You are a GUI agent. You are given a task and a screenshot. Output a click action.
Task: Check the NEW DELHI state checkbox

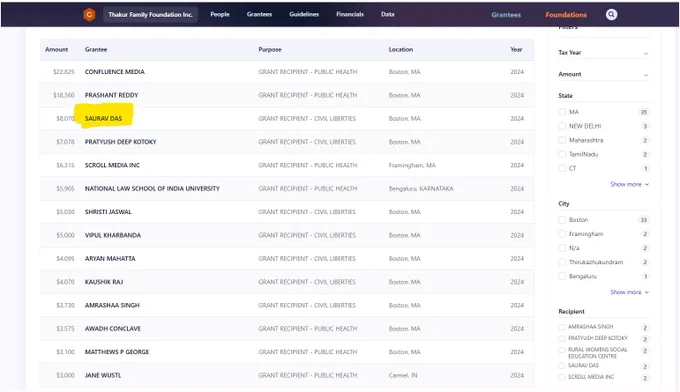point(562,126)
